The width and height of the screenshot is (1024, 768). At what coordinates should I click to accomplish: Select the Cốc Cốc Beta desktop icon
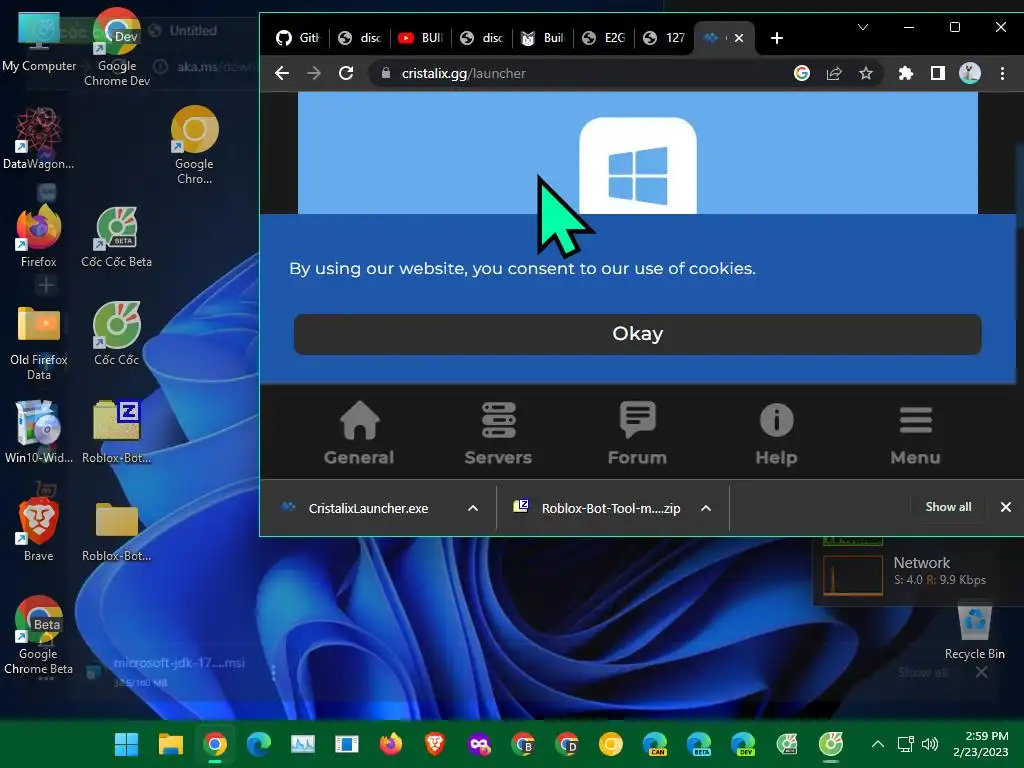coord(116,236)
